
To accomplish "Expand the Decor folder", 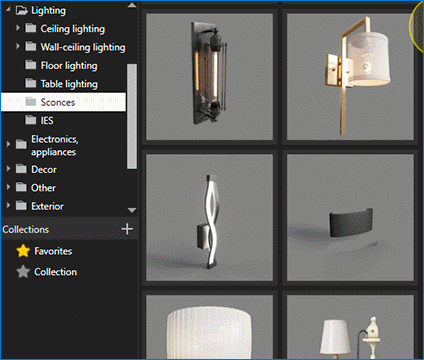I will 8,169.
